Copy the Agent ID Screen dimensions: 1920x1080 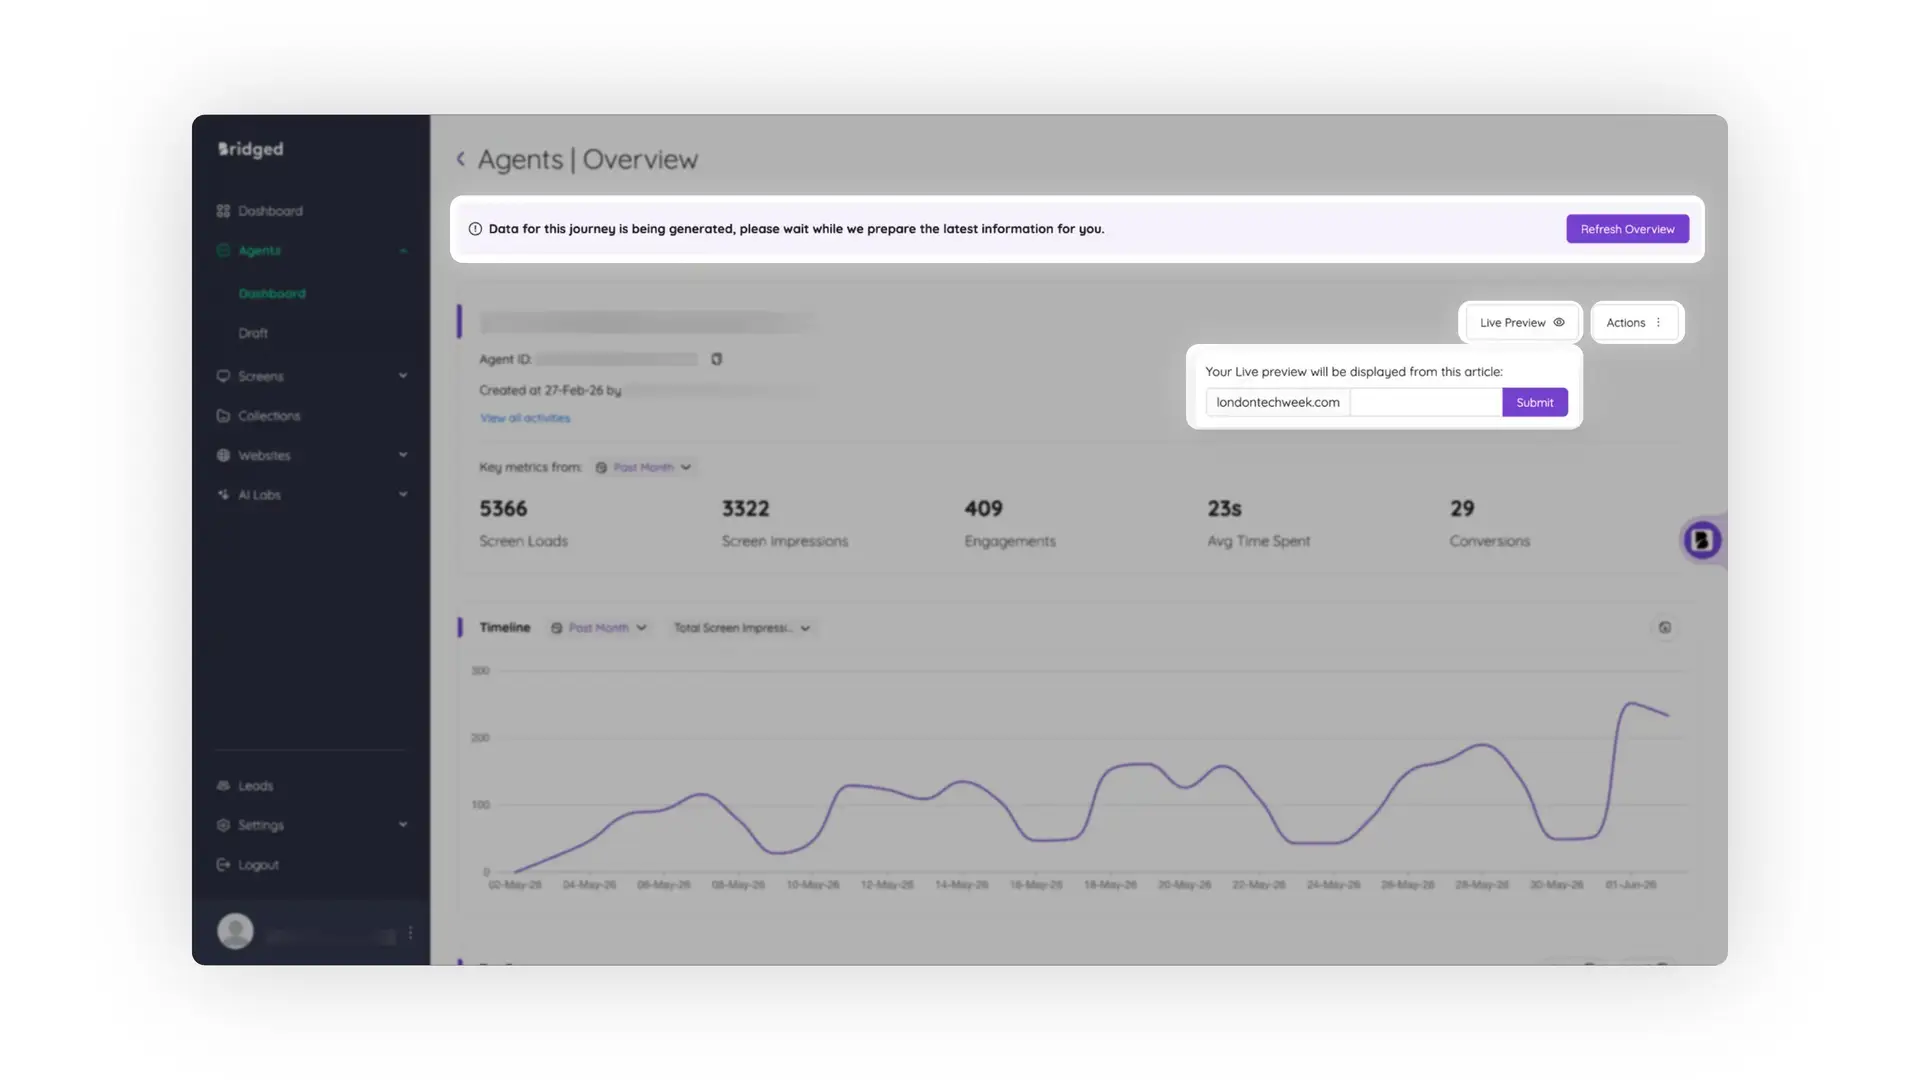point(716,359)
